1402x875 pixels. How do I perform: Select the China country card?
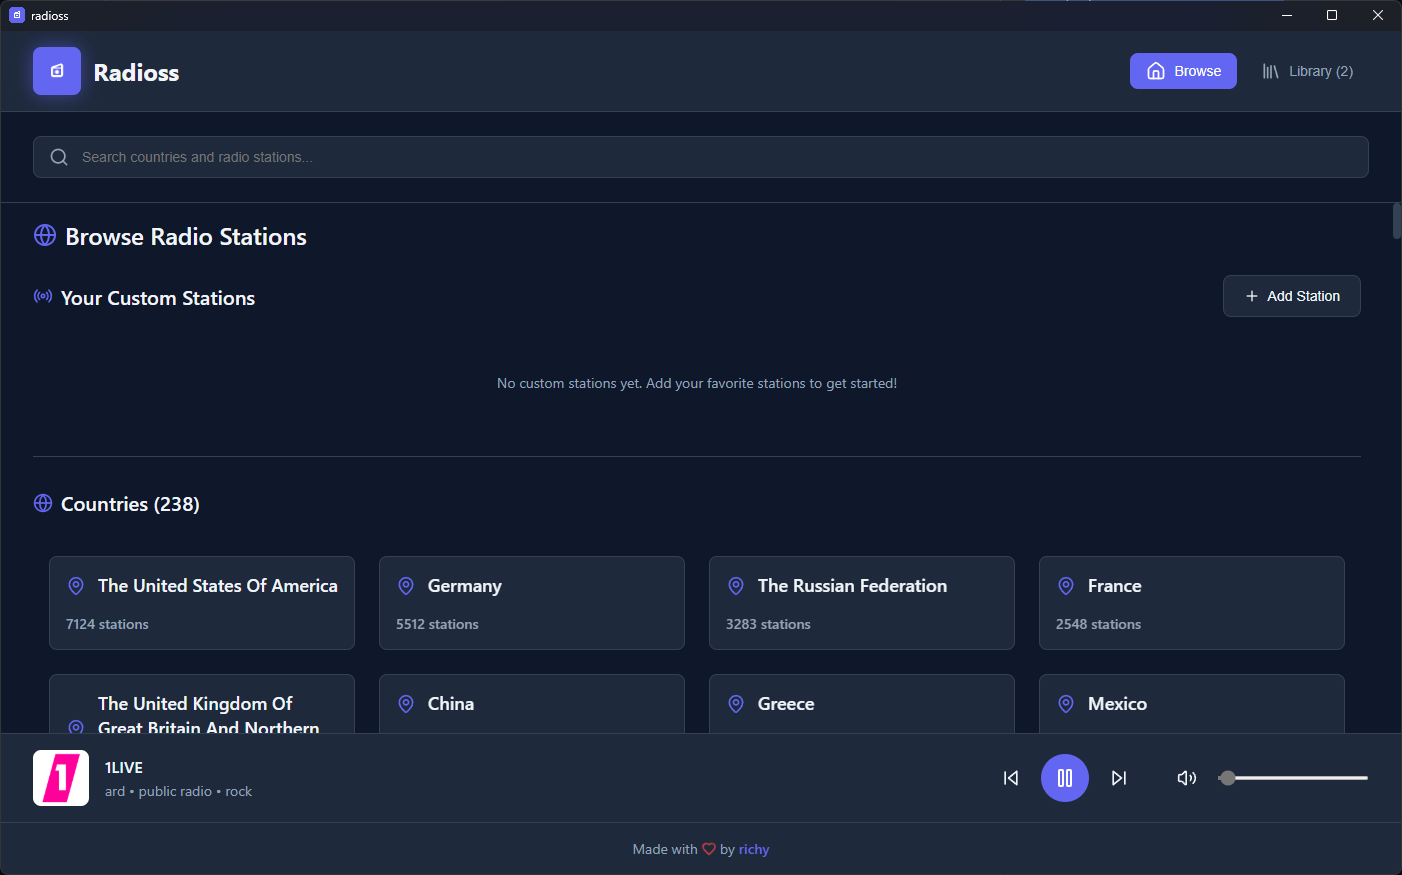(x=532, y=704)
